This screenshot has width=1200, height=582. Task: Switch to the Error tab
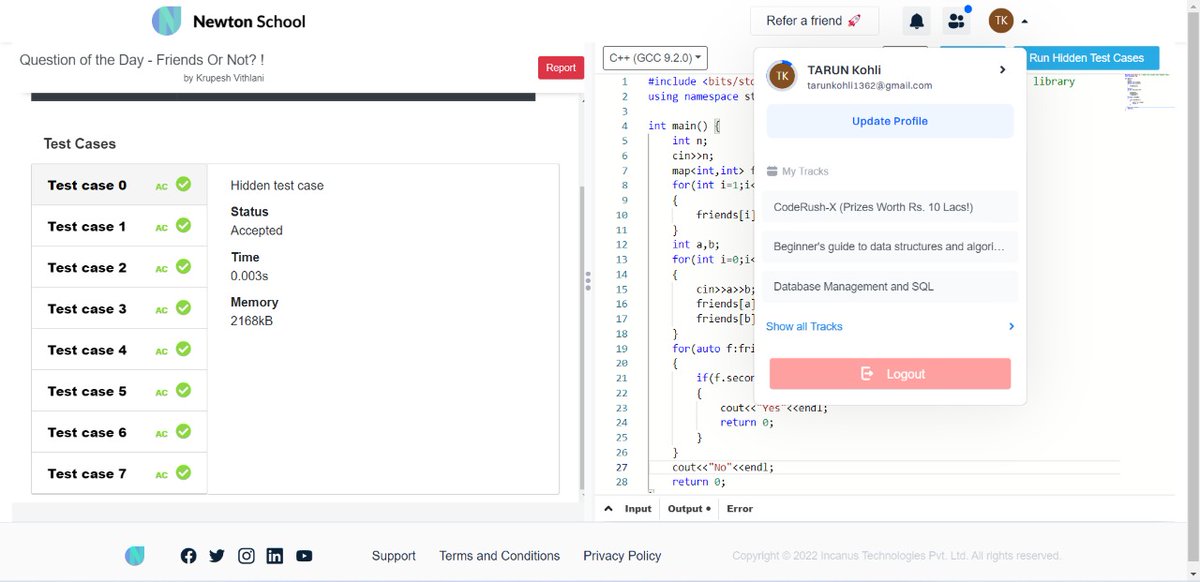[x=739, y=508]
